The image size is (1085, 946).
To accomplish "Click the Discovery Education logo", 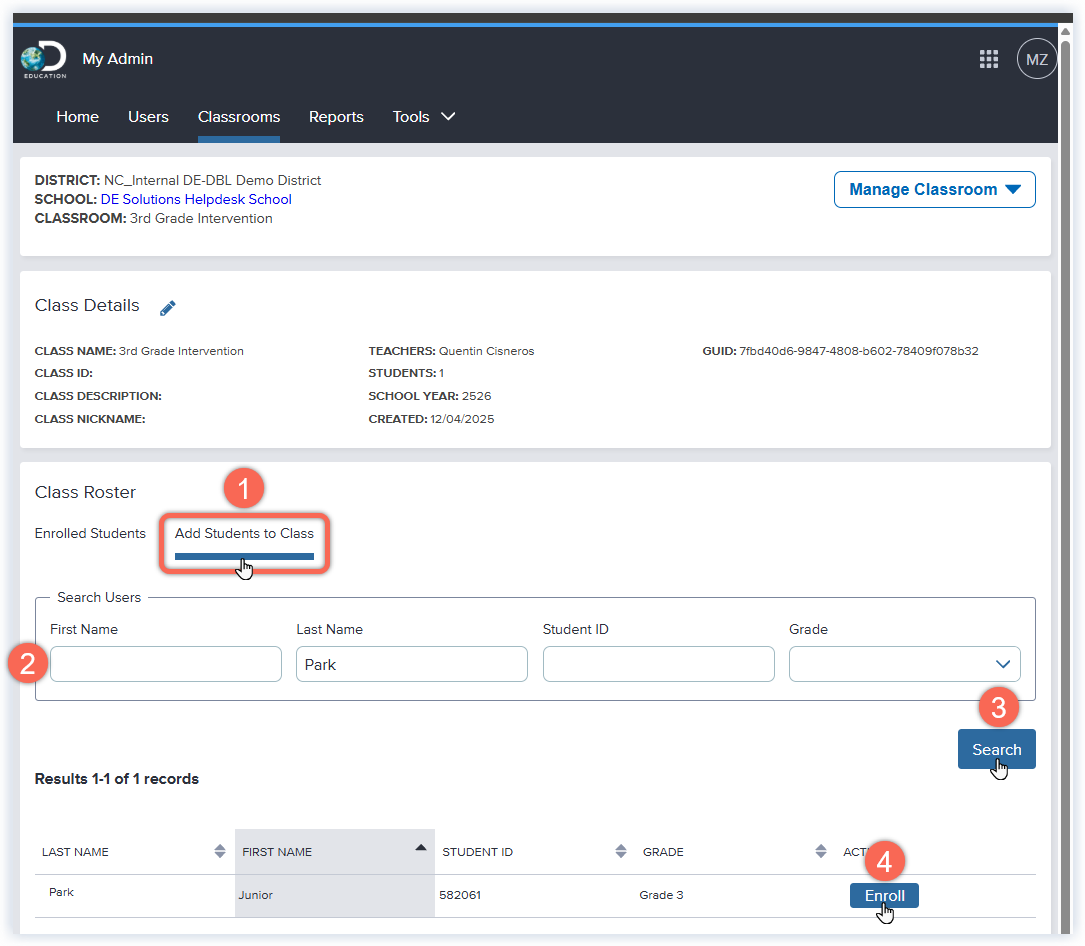I will coord(43,60).
